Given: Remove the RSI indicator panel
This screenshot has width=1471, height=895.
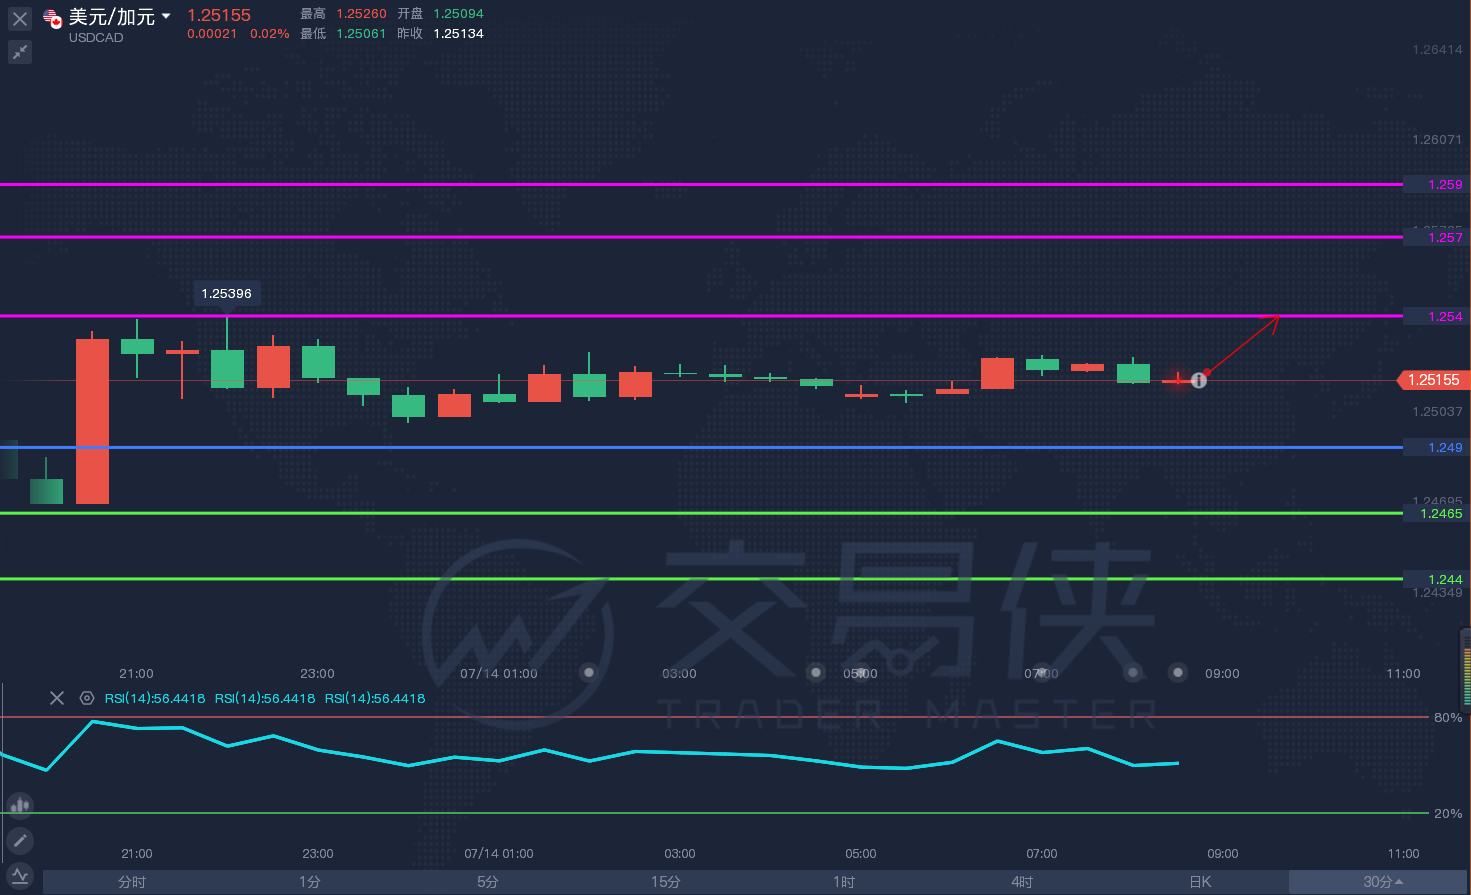Looking at the screenshot, I should tap(57, 698).
